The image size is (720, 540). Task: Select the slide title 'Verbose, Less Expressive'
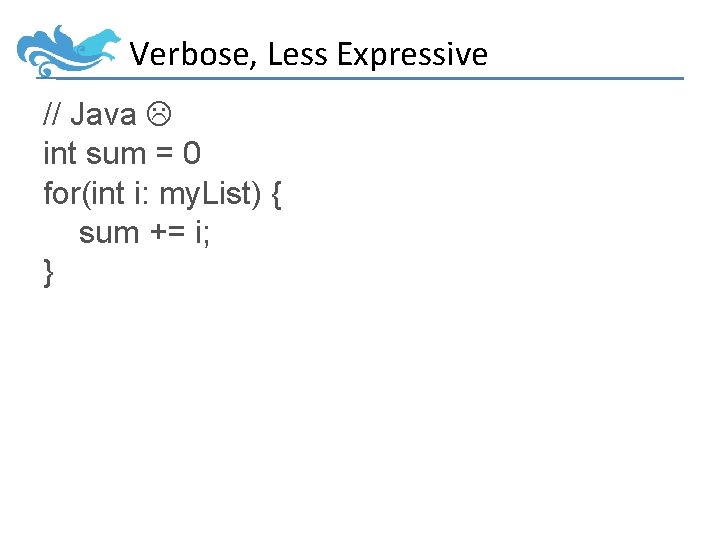(308, 53)
